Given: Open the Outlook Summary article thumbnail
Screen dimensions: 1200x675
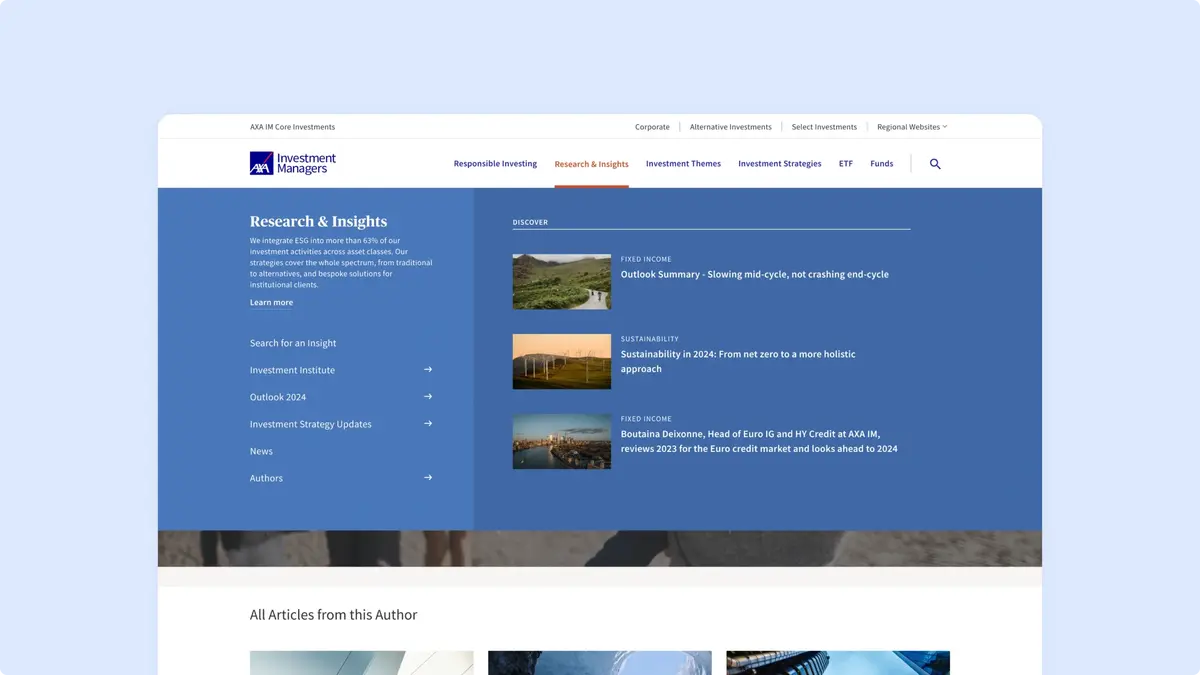Looking at the screenshot, I should (562, 281).
